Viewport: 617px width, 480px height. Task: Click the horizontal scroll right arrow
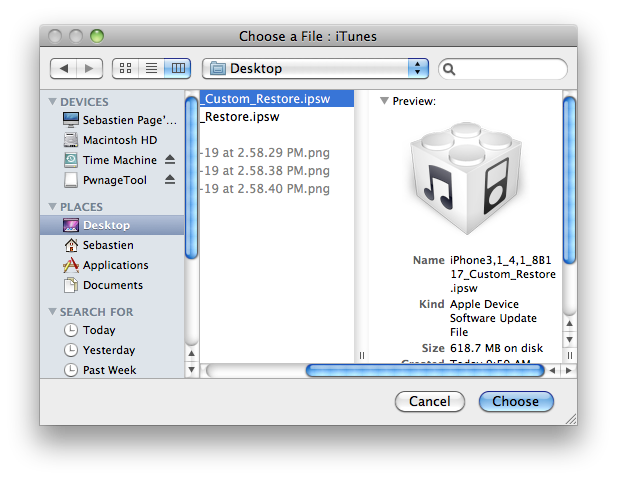point(569,370)
